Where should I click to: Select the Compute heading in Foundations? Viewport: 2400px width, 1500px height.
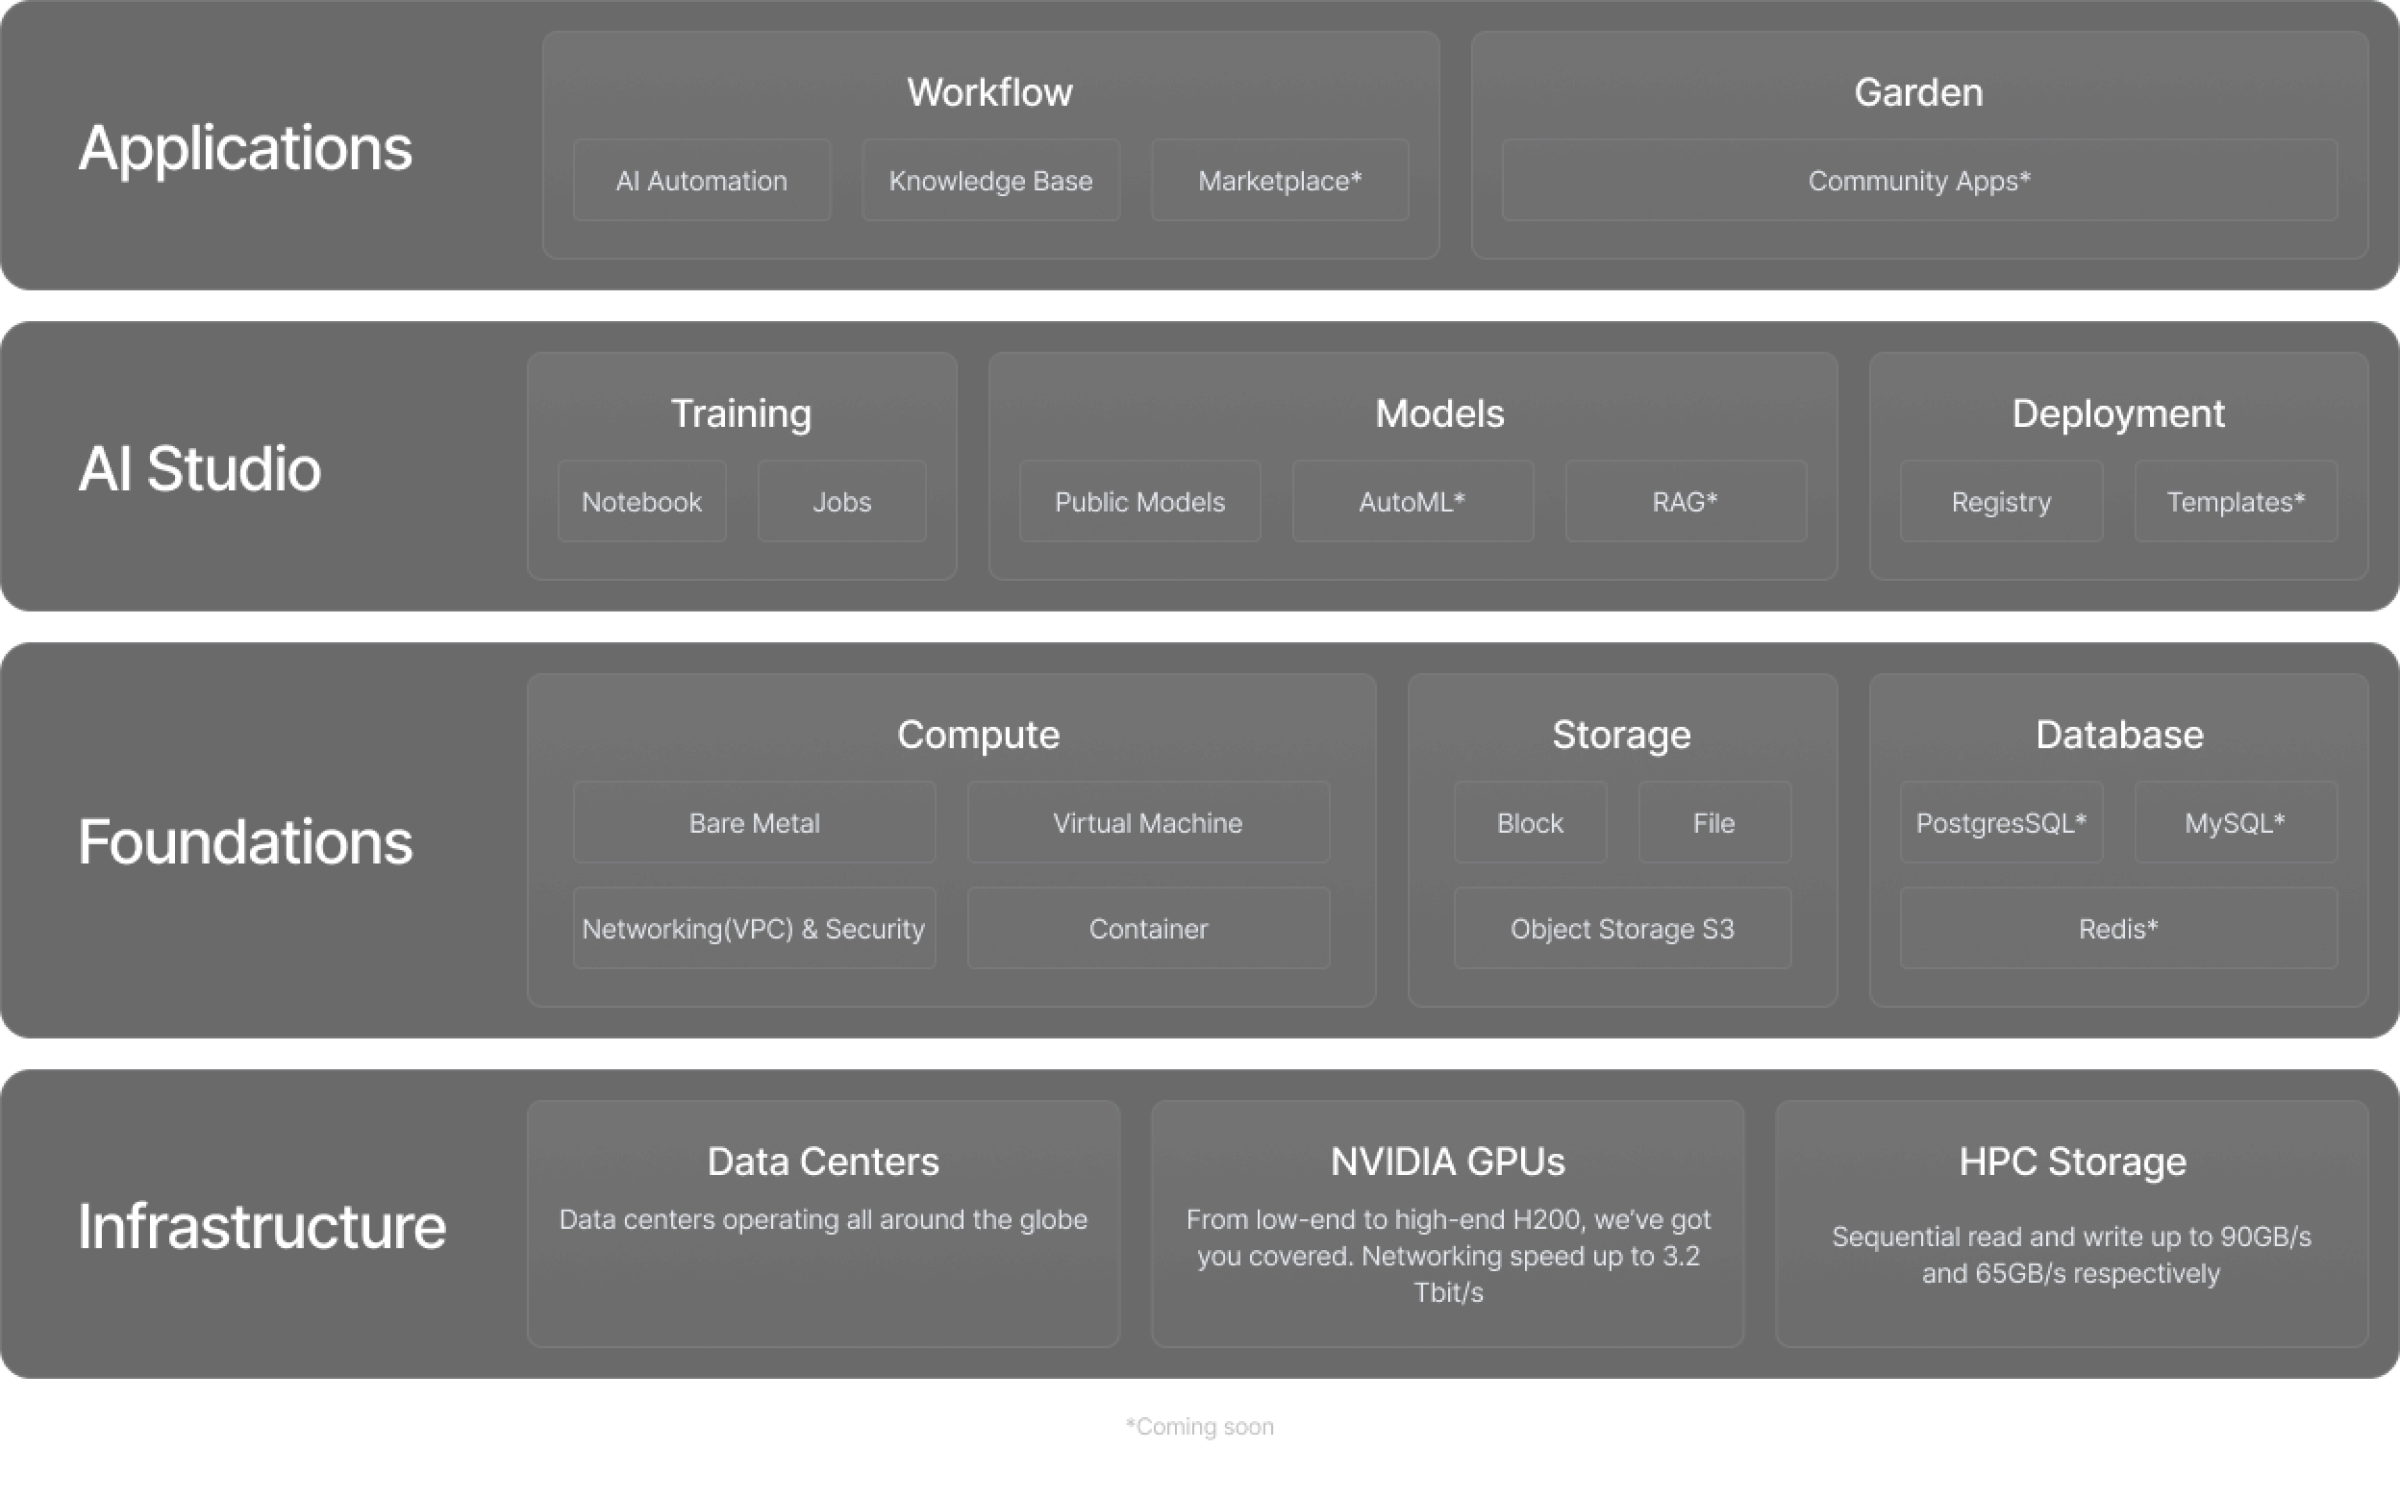point(978,734)
